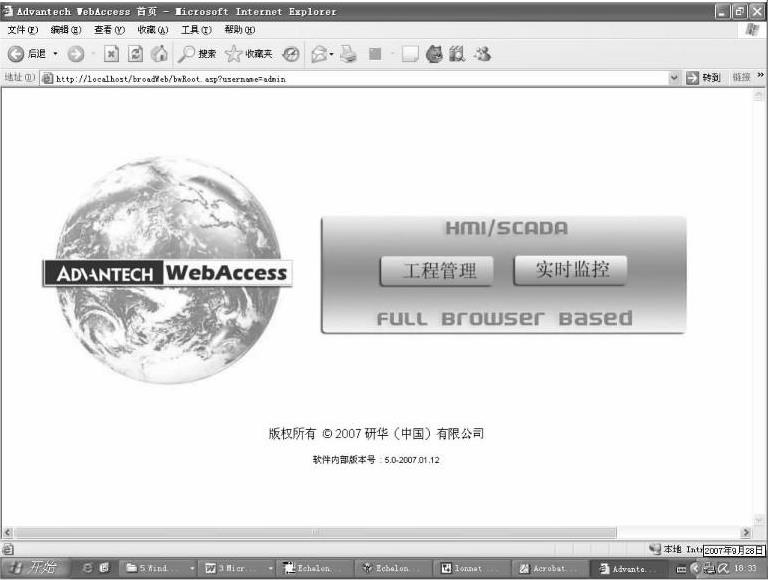
Task: Click the Back (后退) navigation button
Action: [26, 53]
